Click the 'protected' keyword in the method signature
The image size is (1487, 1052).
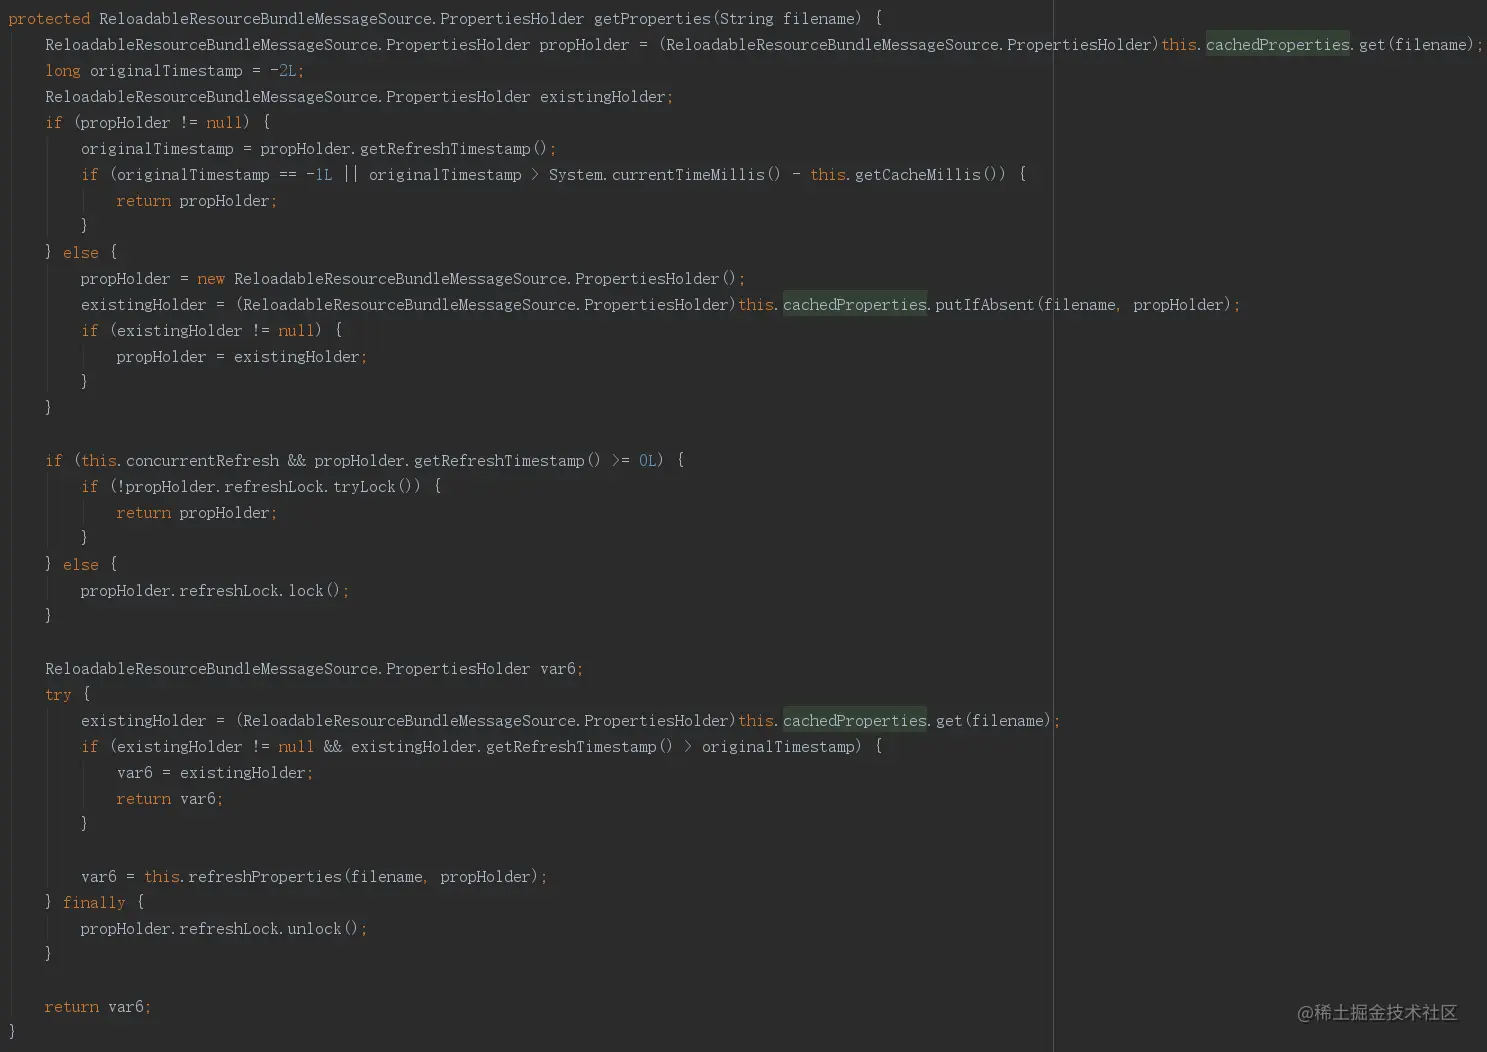coord(49,18)
